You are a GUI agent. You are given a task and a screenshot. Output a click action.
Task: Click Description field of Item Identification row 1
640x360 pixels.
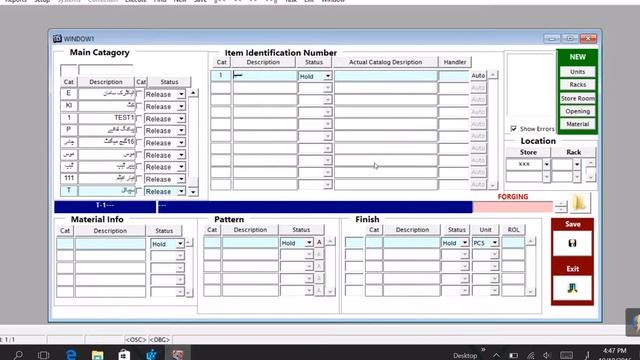264,76
